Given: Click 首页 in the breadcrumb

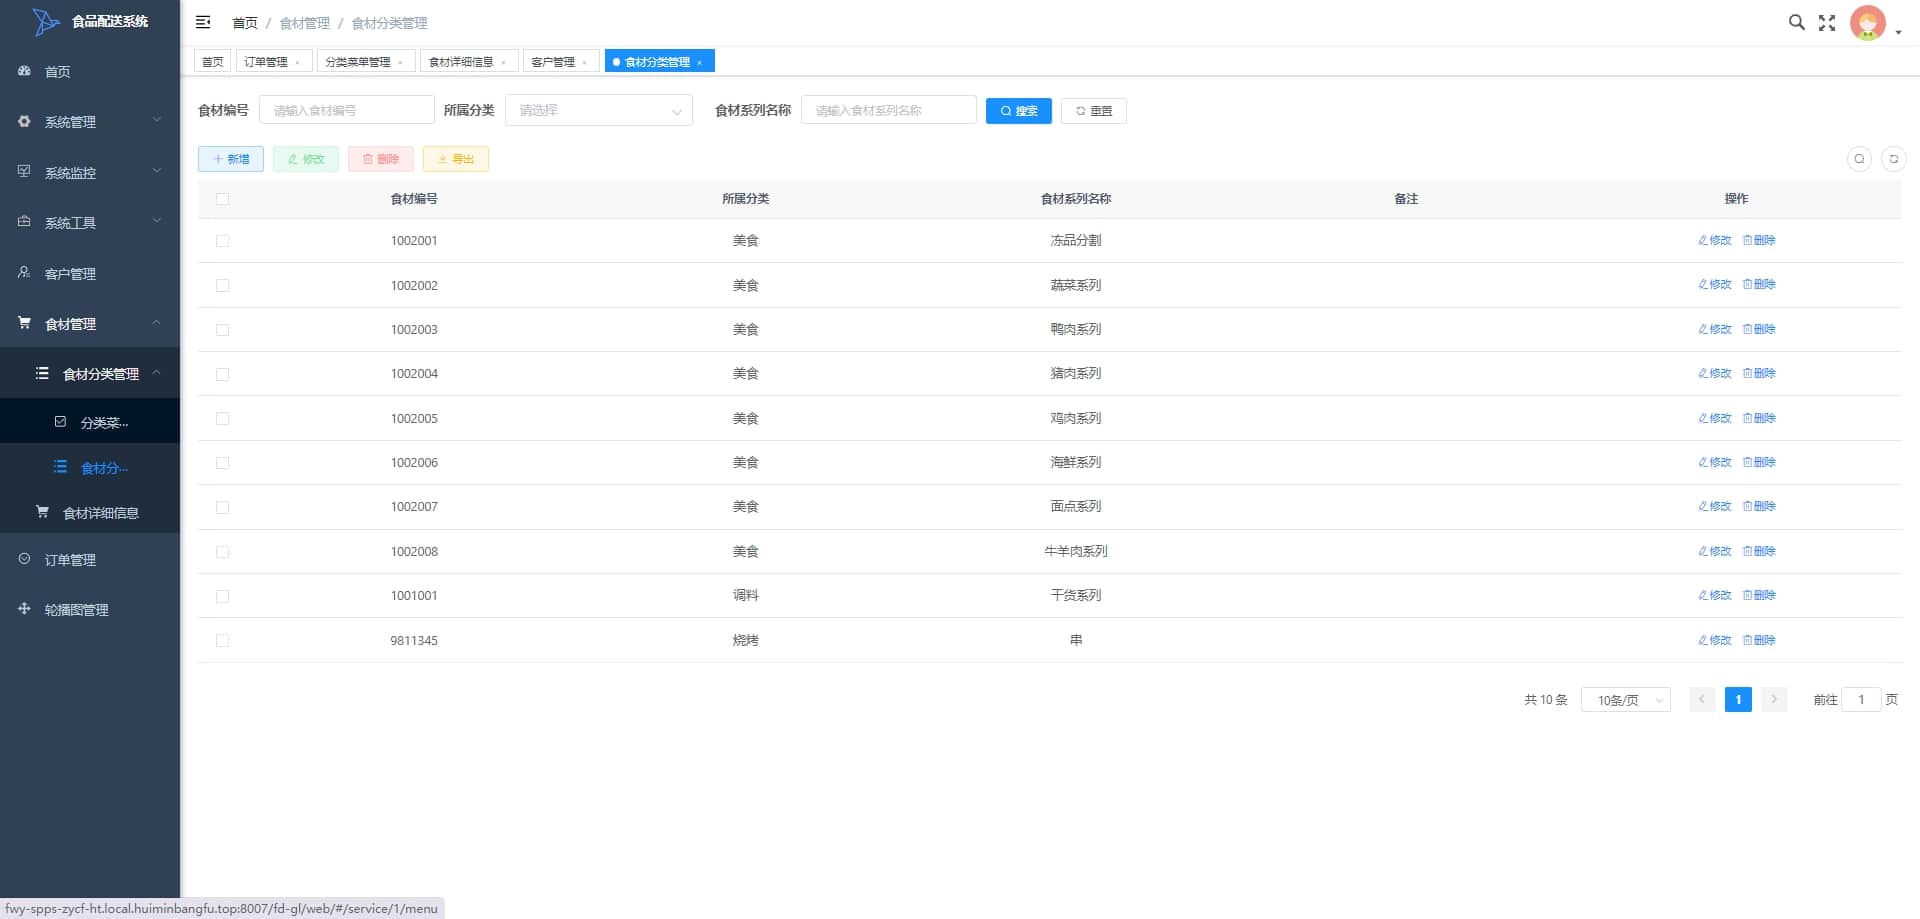Looking at the screenshot, I should (245, 23).
